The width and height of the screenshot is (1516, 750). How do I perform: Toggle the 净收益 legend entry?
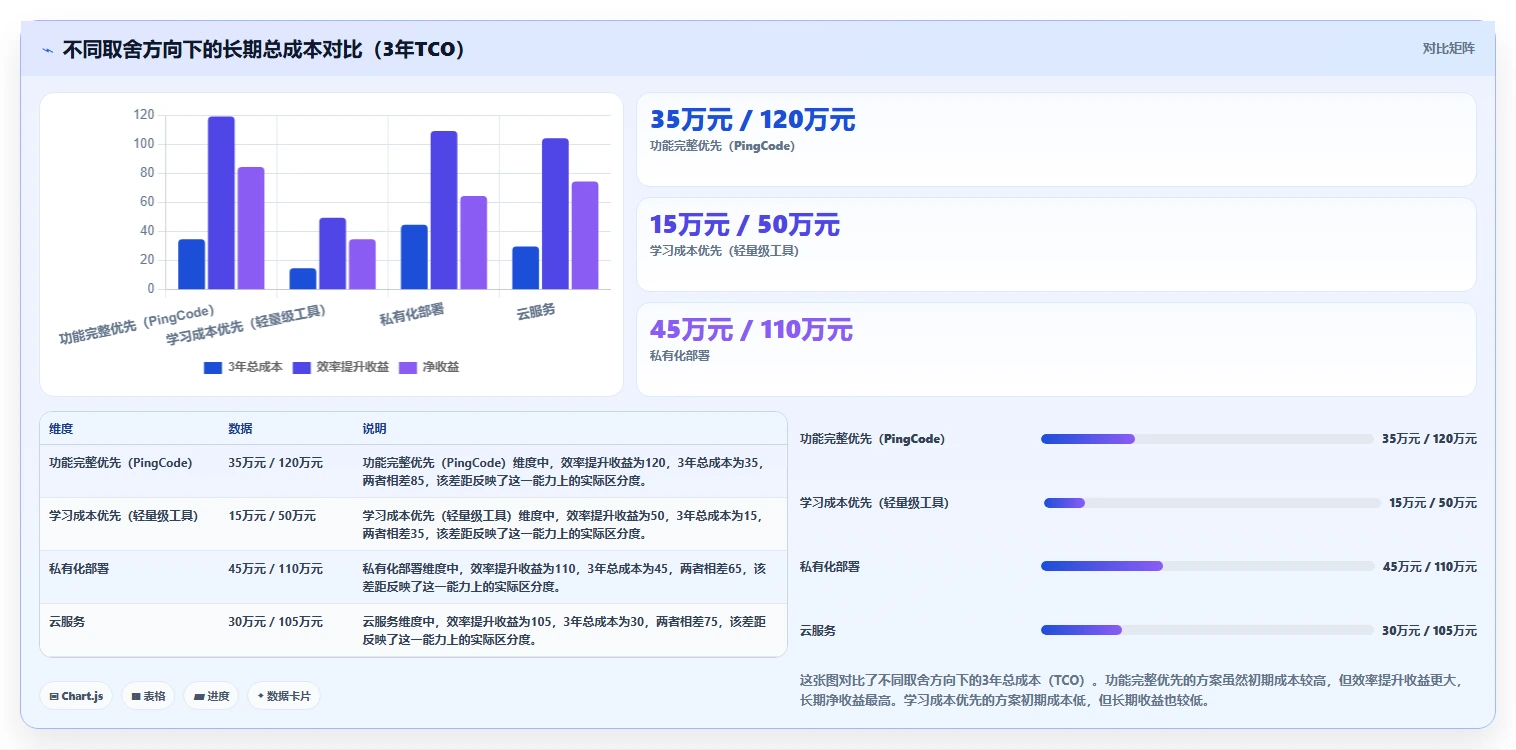click(429, 367)
